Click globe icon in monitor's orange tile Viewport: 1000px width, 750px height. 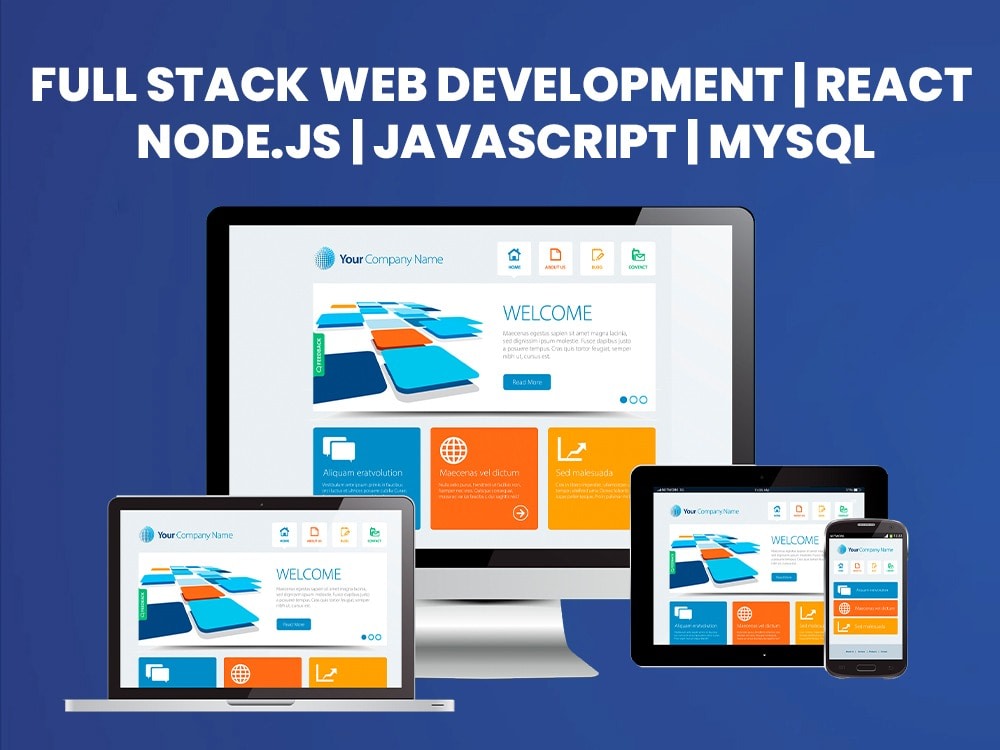[x=453, y=450]
